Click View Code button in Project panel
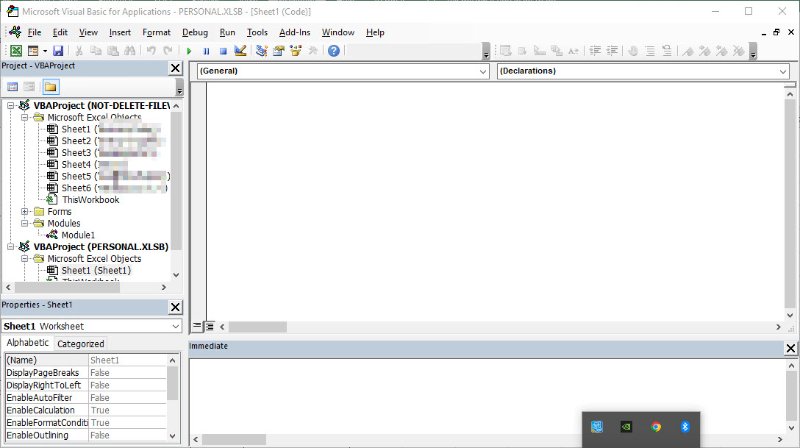Image resolution: width=800 pixels, height=448 pixels. [14, 87]
